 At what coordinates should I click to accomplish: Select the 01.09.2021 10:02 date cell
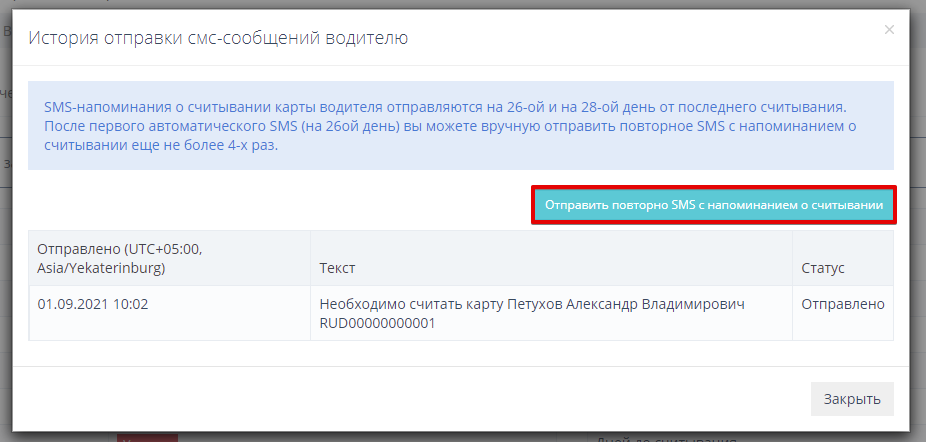coord(93,304)
